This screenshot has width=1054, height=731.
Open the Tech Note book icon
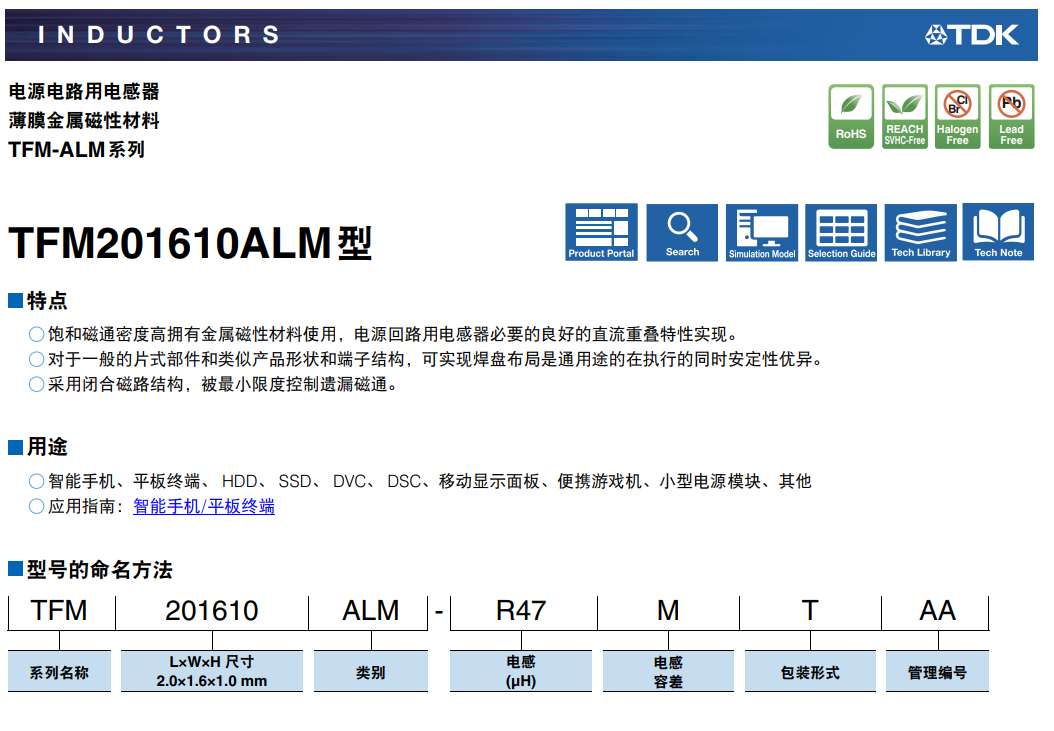click(x=998, y=232)
